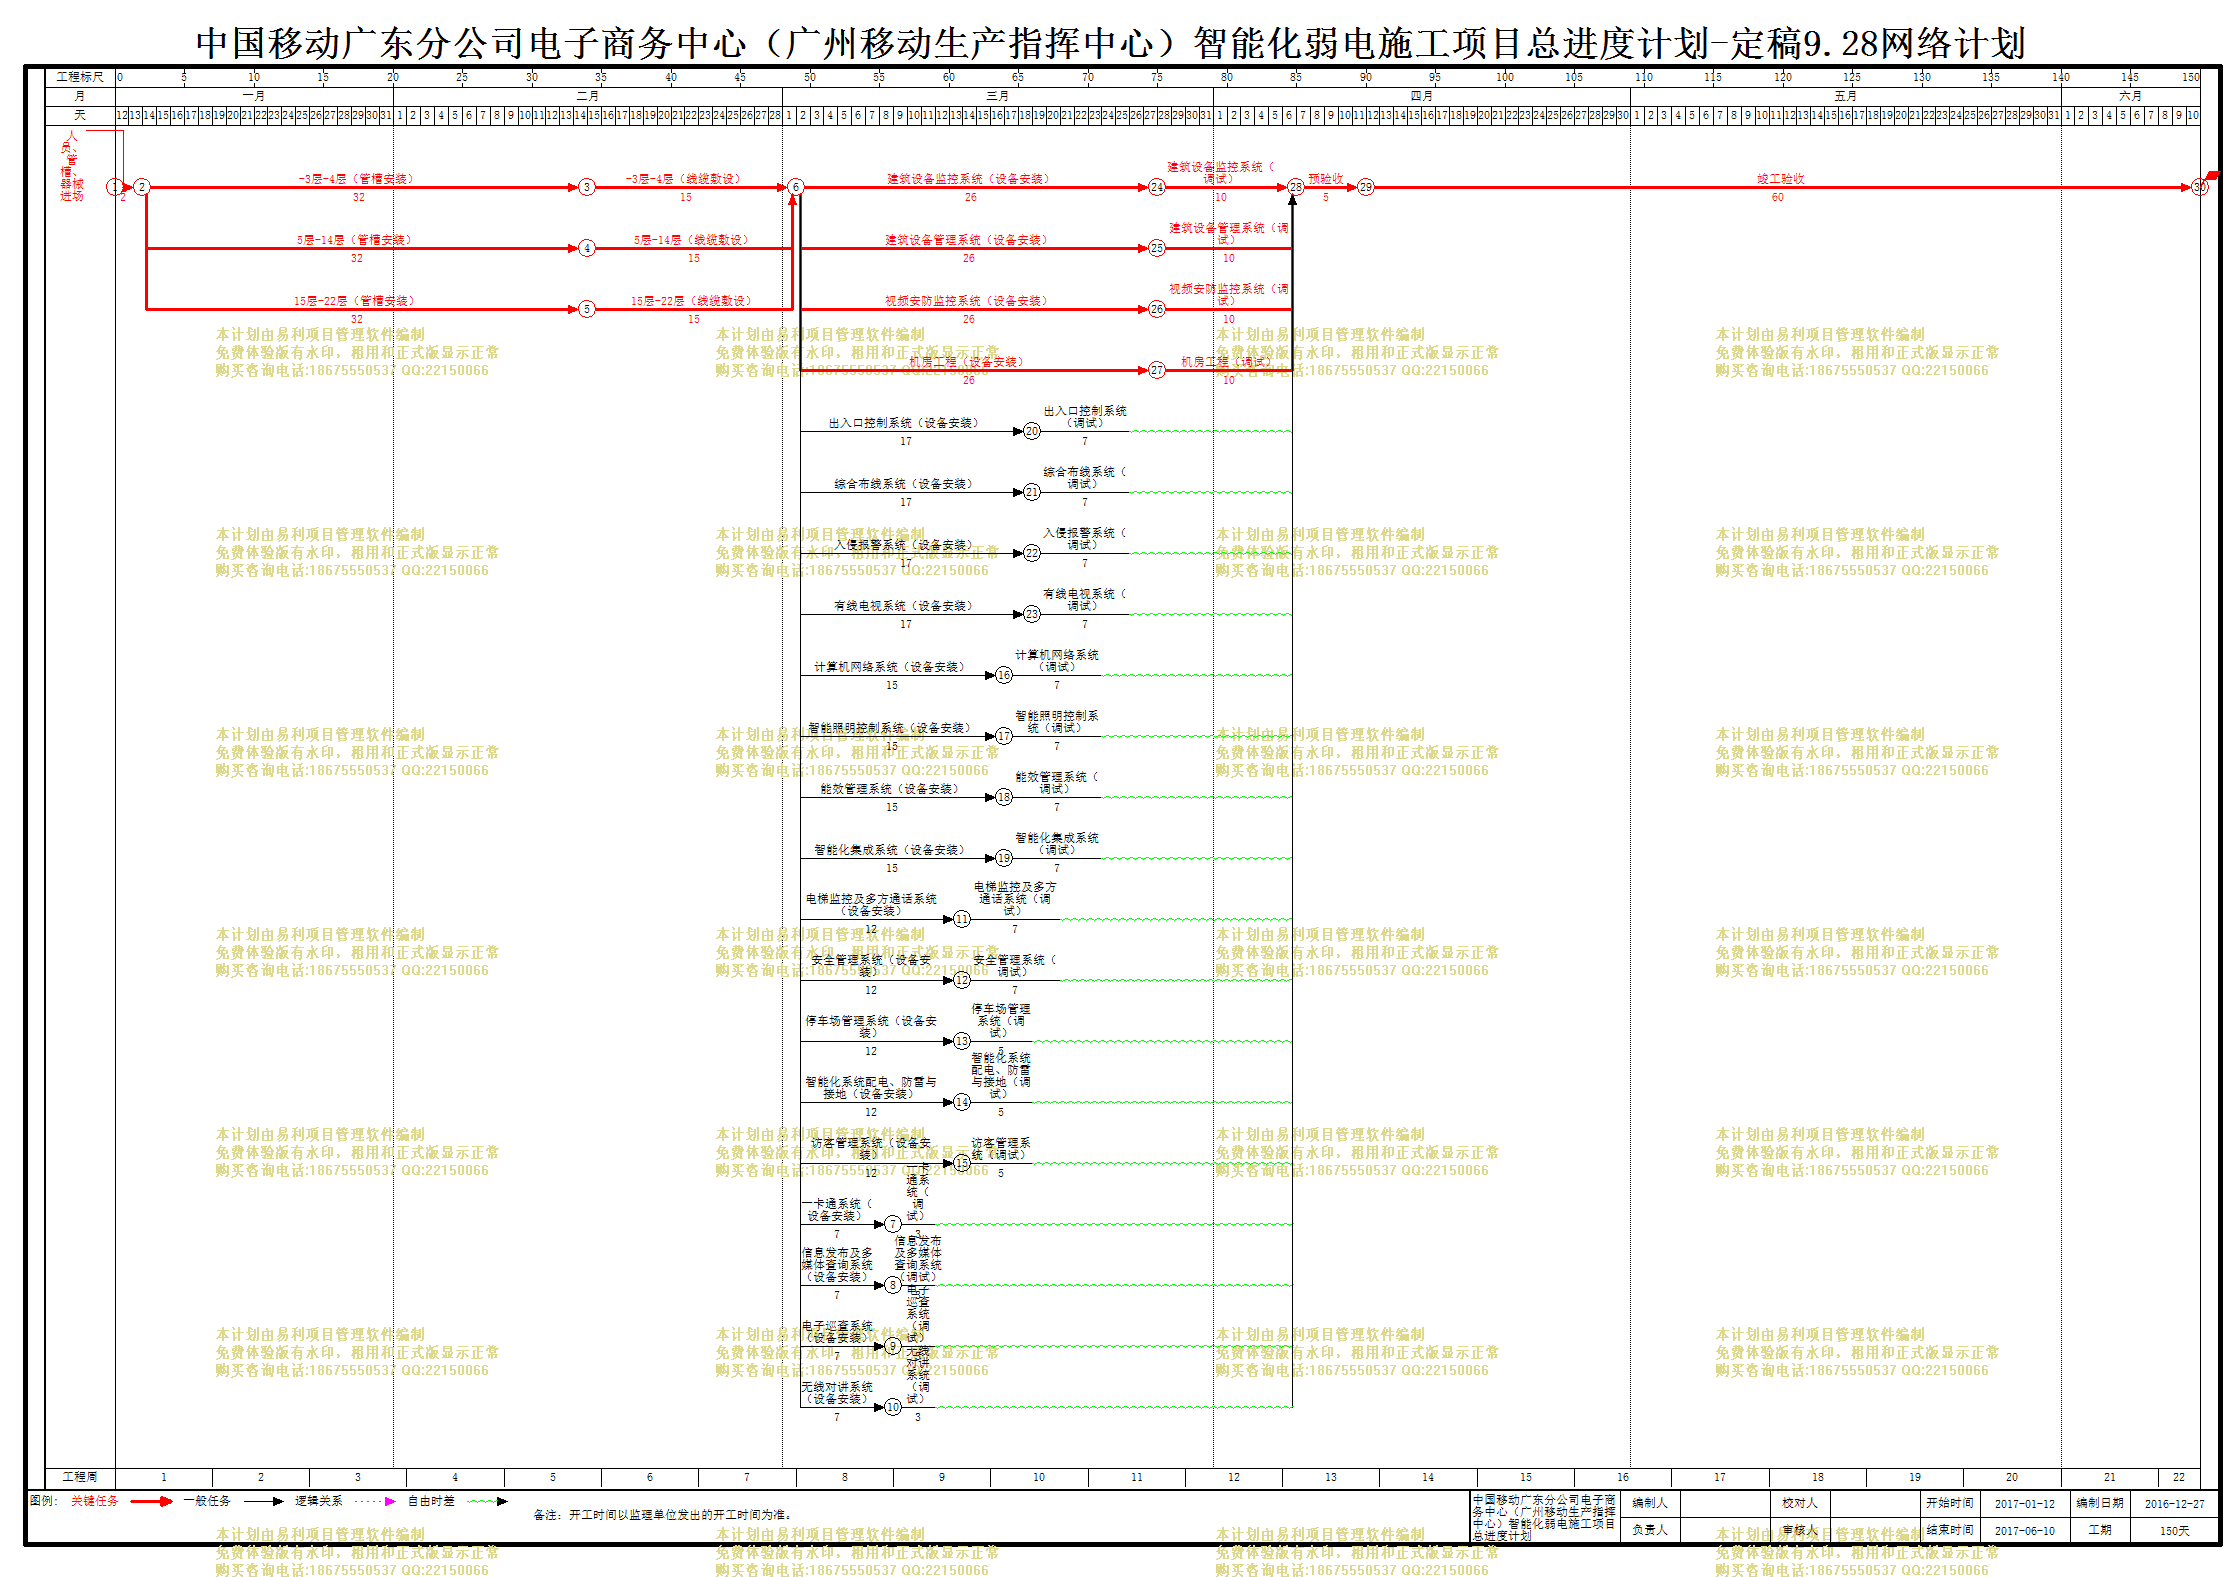Select node 27 on 机房工程 row
This screenshot has height=1577, width=2224.
1157,370
